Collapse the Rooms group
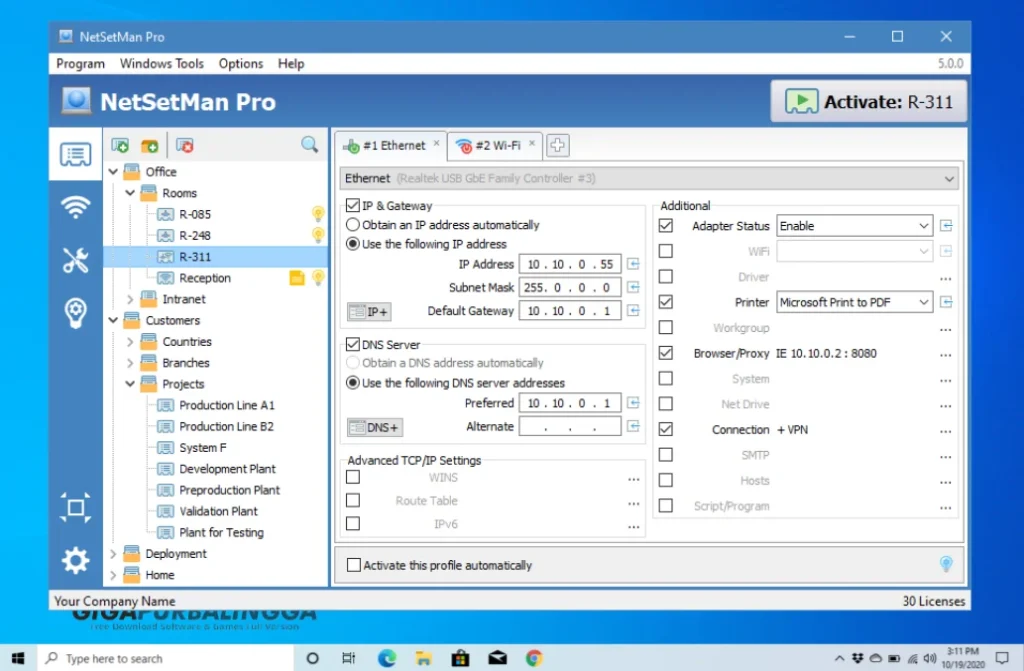 128,192
